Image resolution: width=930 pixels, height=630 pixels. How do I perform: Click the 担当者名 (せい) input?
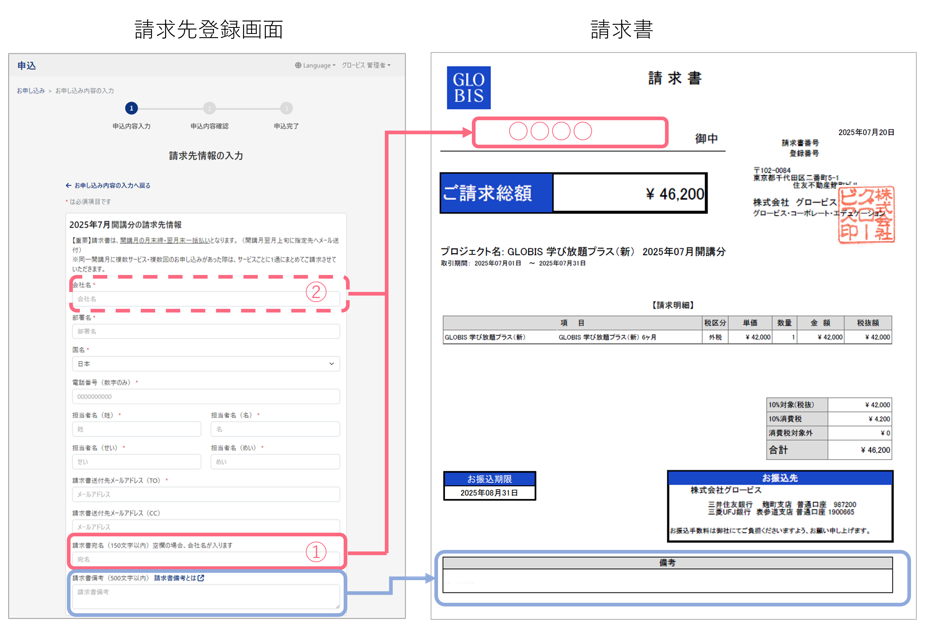coord(136,462)
